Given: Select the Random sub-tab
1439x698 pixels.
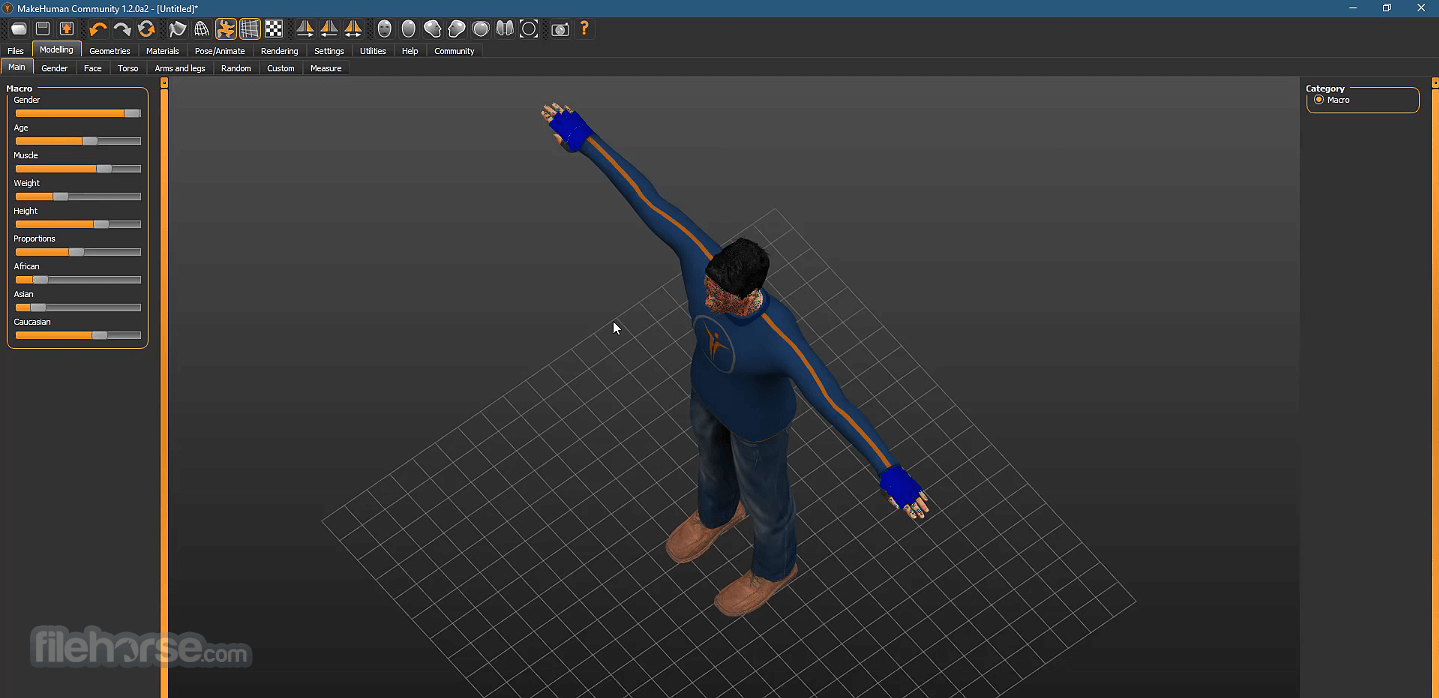Looking at the screenshot, I should (236, 68).
